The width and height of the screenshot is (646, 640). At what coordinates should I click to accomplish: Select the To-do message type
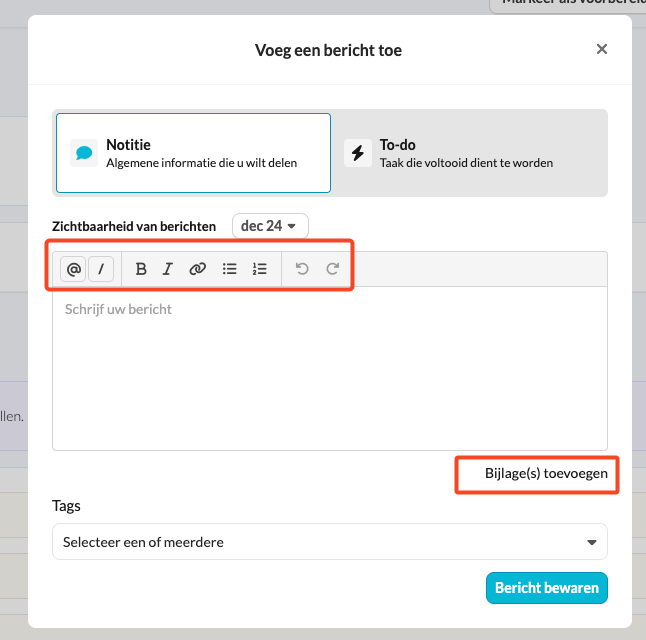click(x=469, y=153)
